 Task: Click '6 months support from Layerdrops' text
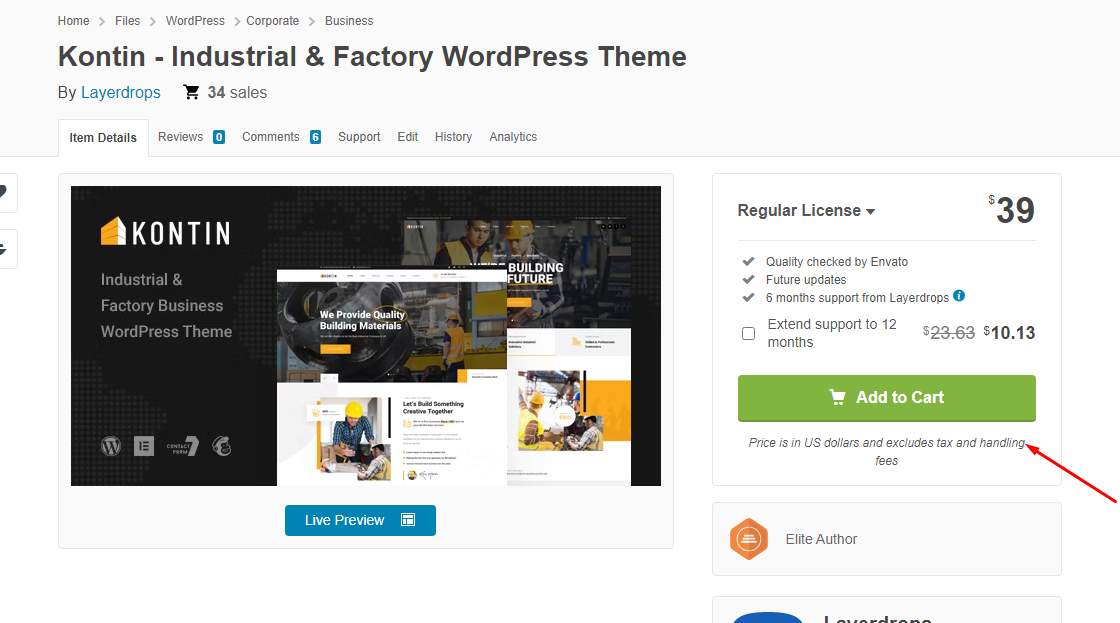point(857,297)
